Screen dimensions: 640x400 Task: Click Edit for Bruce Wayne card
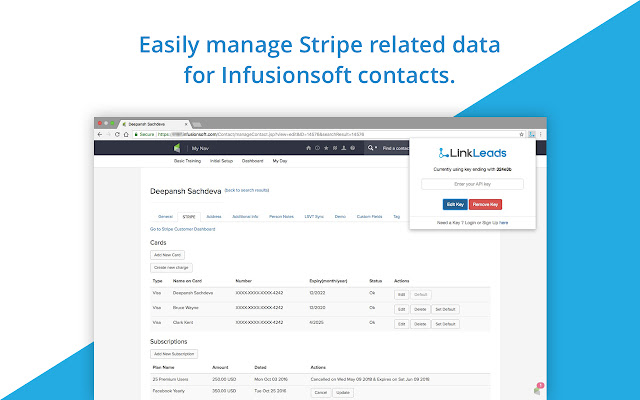point(401,309)
